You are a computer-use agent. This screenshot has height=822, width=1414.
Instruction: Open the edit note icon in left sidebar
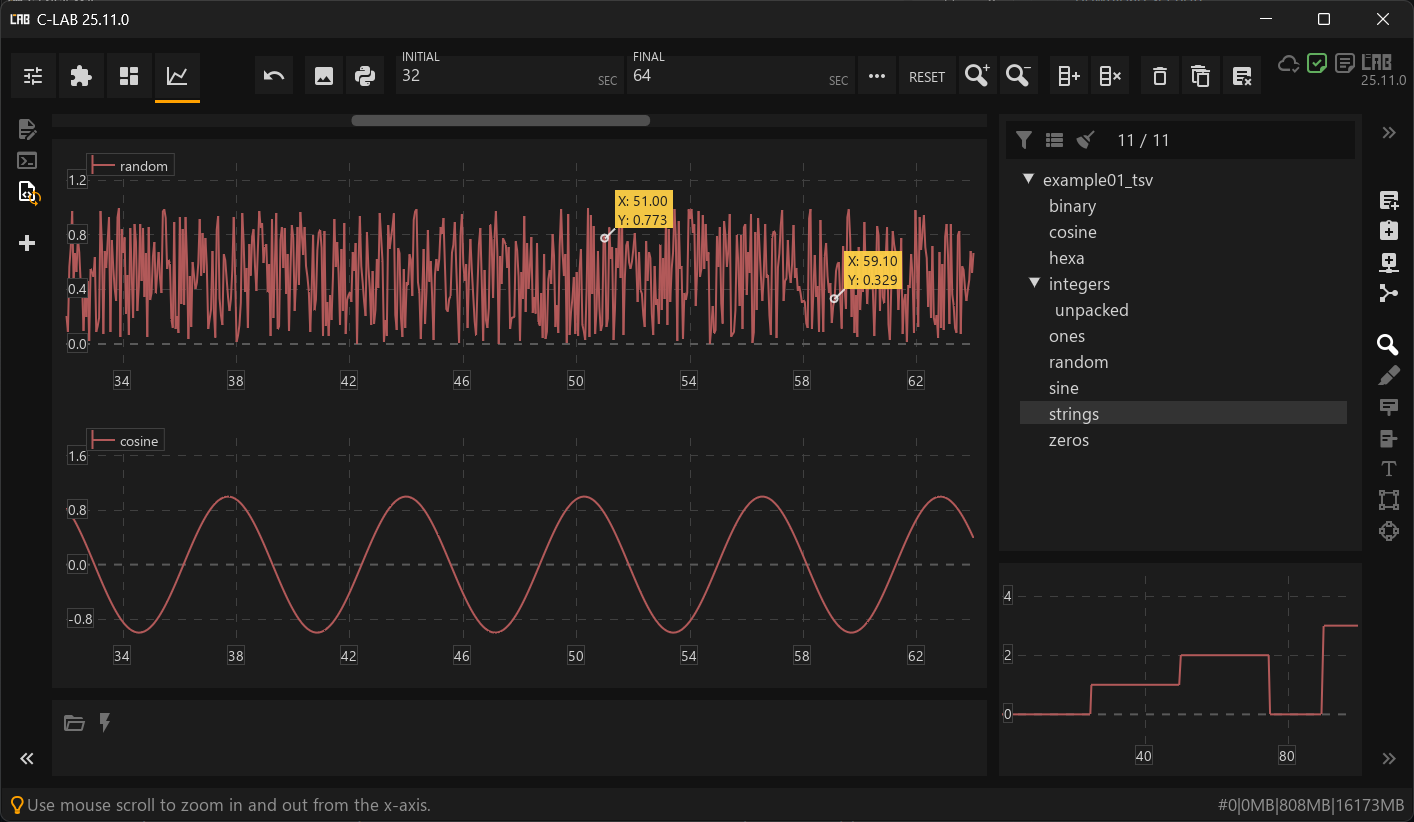tap(27, 129)
